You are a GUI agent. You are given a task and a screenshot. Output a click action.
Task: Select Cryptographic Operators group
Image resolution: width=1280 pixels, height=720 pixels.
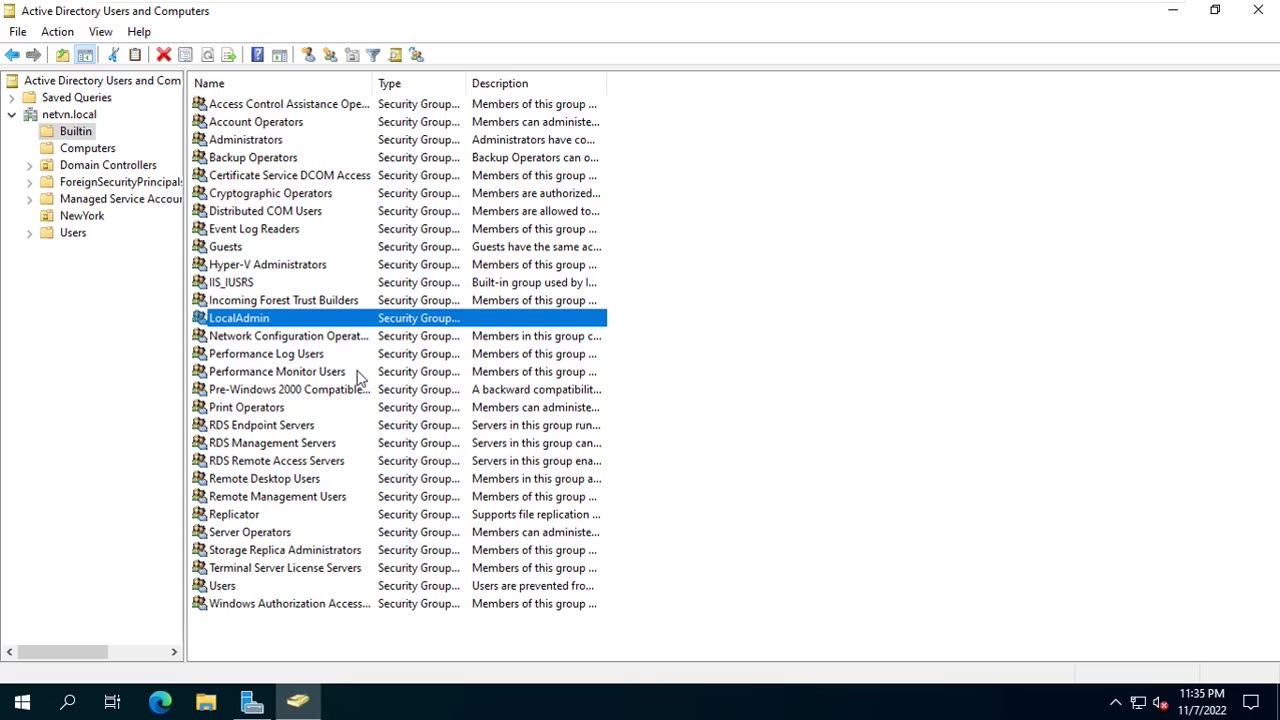pos(398,194)
